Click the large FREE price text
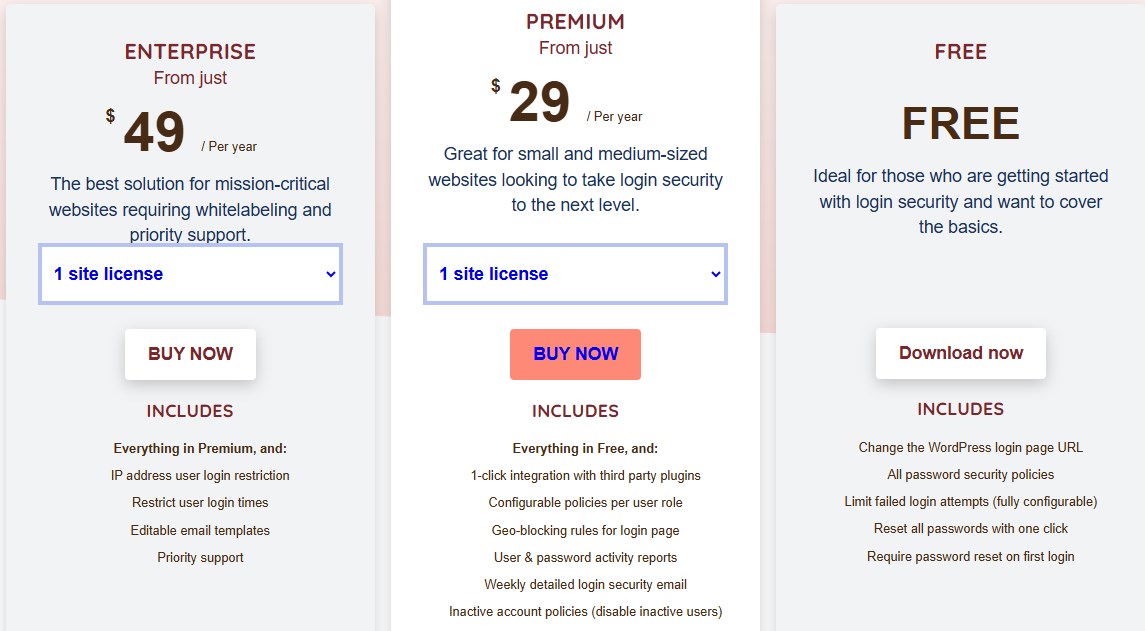 (960, 124)
